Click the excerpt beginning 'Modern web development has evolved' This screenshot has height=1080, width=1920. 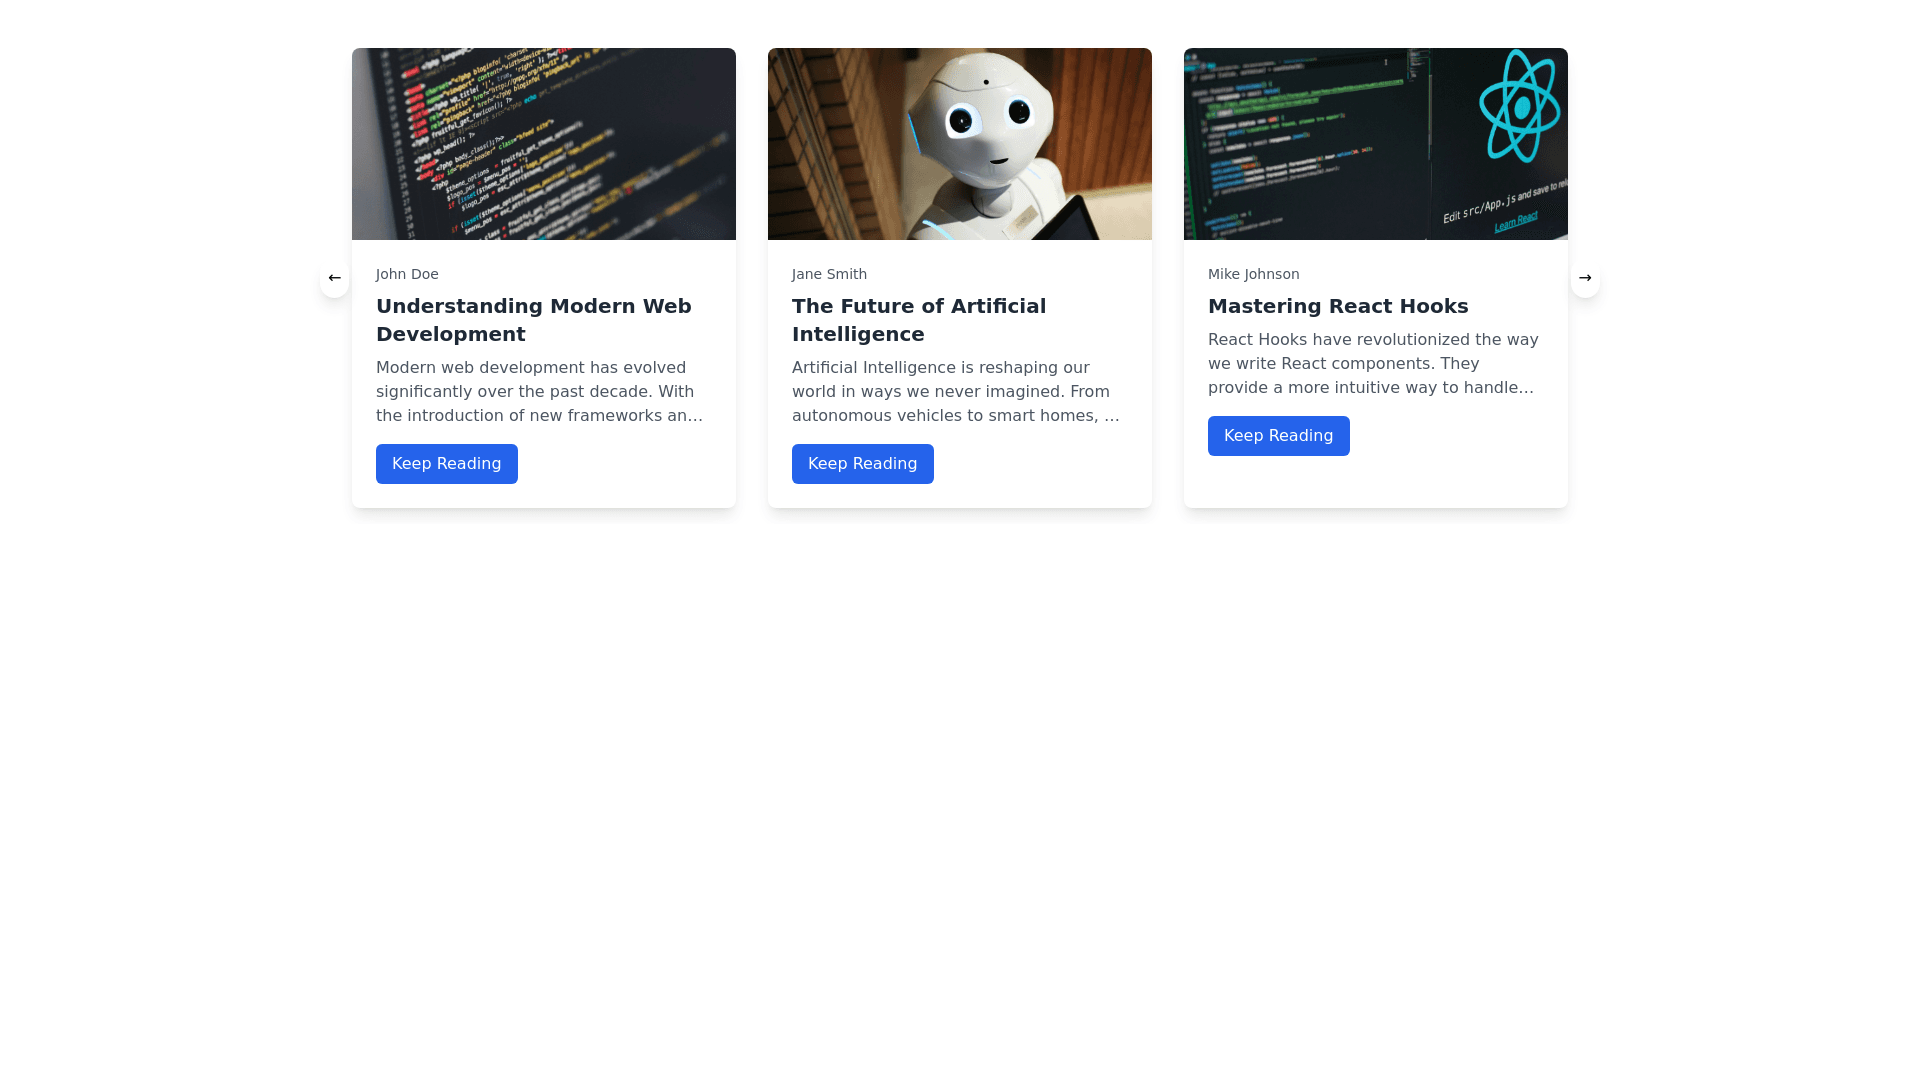pos(540,392)
